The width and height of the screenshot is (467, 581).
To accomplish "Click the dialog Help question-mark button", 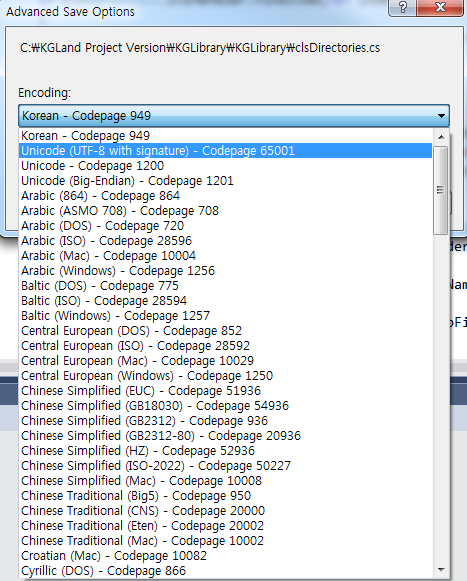I will tap(403, 7).
